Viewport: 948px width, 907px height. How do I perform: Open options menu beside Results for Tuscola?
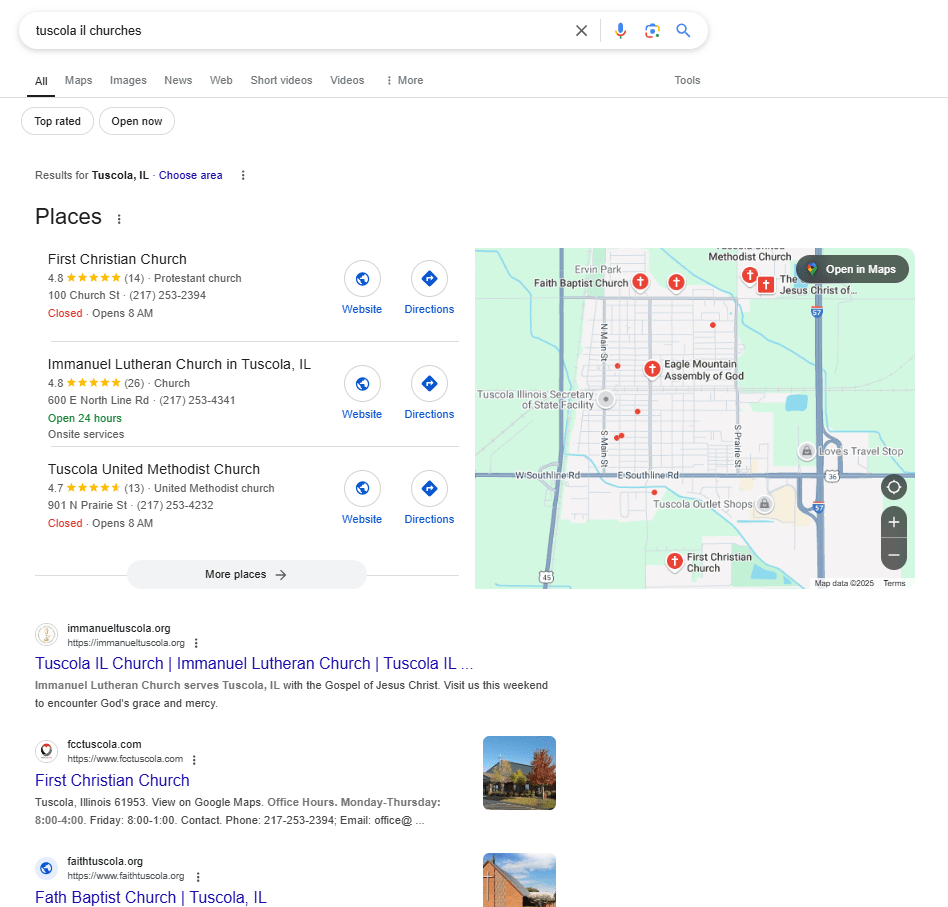click(x=243, y=175)
